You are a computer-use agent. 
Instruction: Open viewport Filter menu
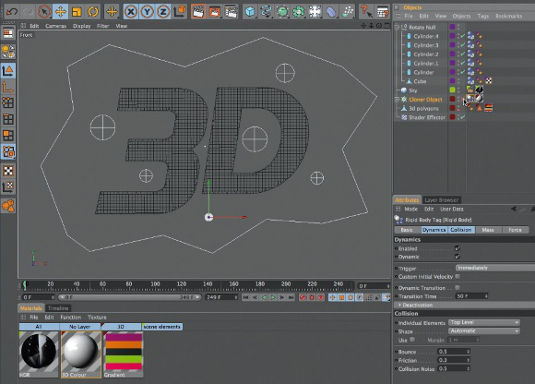[x=103, y=26]
